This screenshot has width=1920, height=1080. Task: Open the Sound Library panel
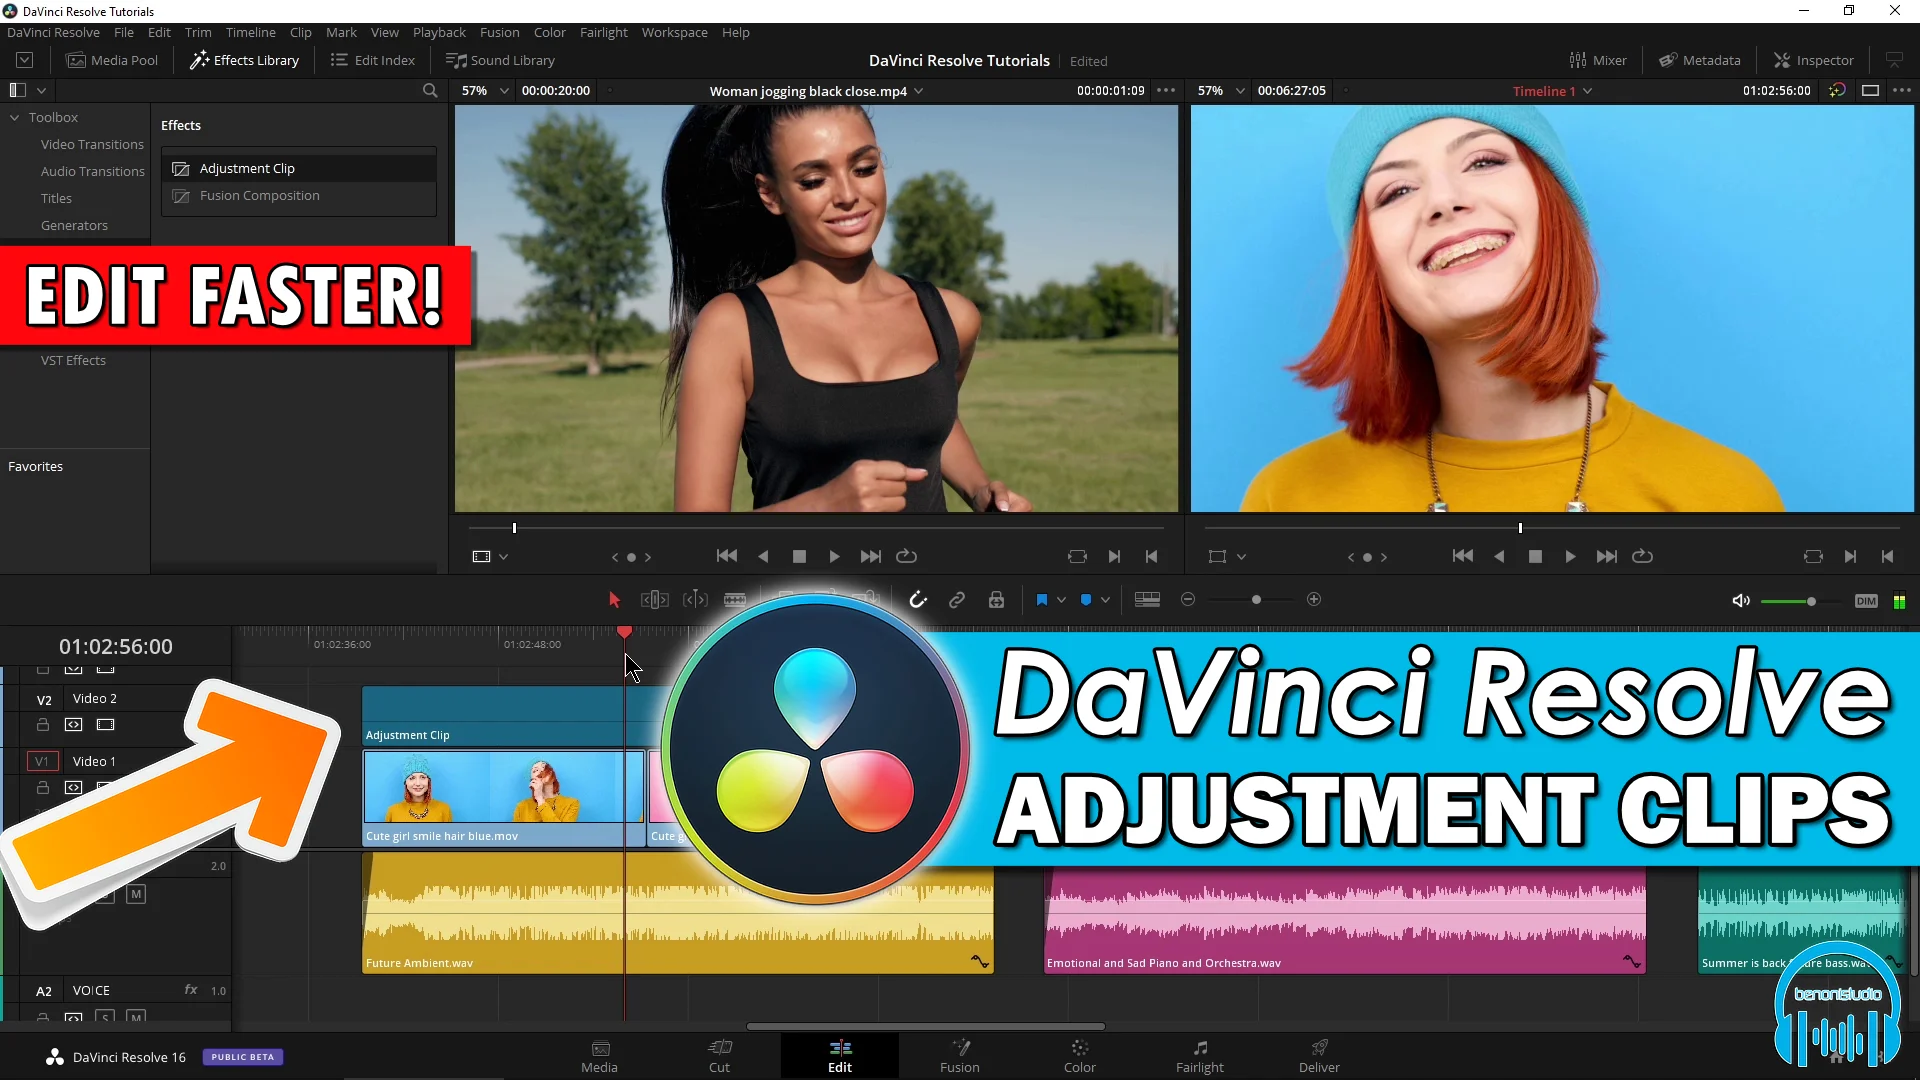pyautogui.click(x=500, y=60)
